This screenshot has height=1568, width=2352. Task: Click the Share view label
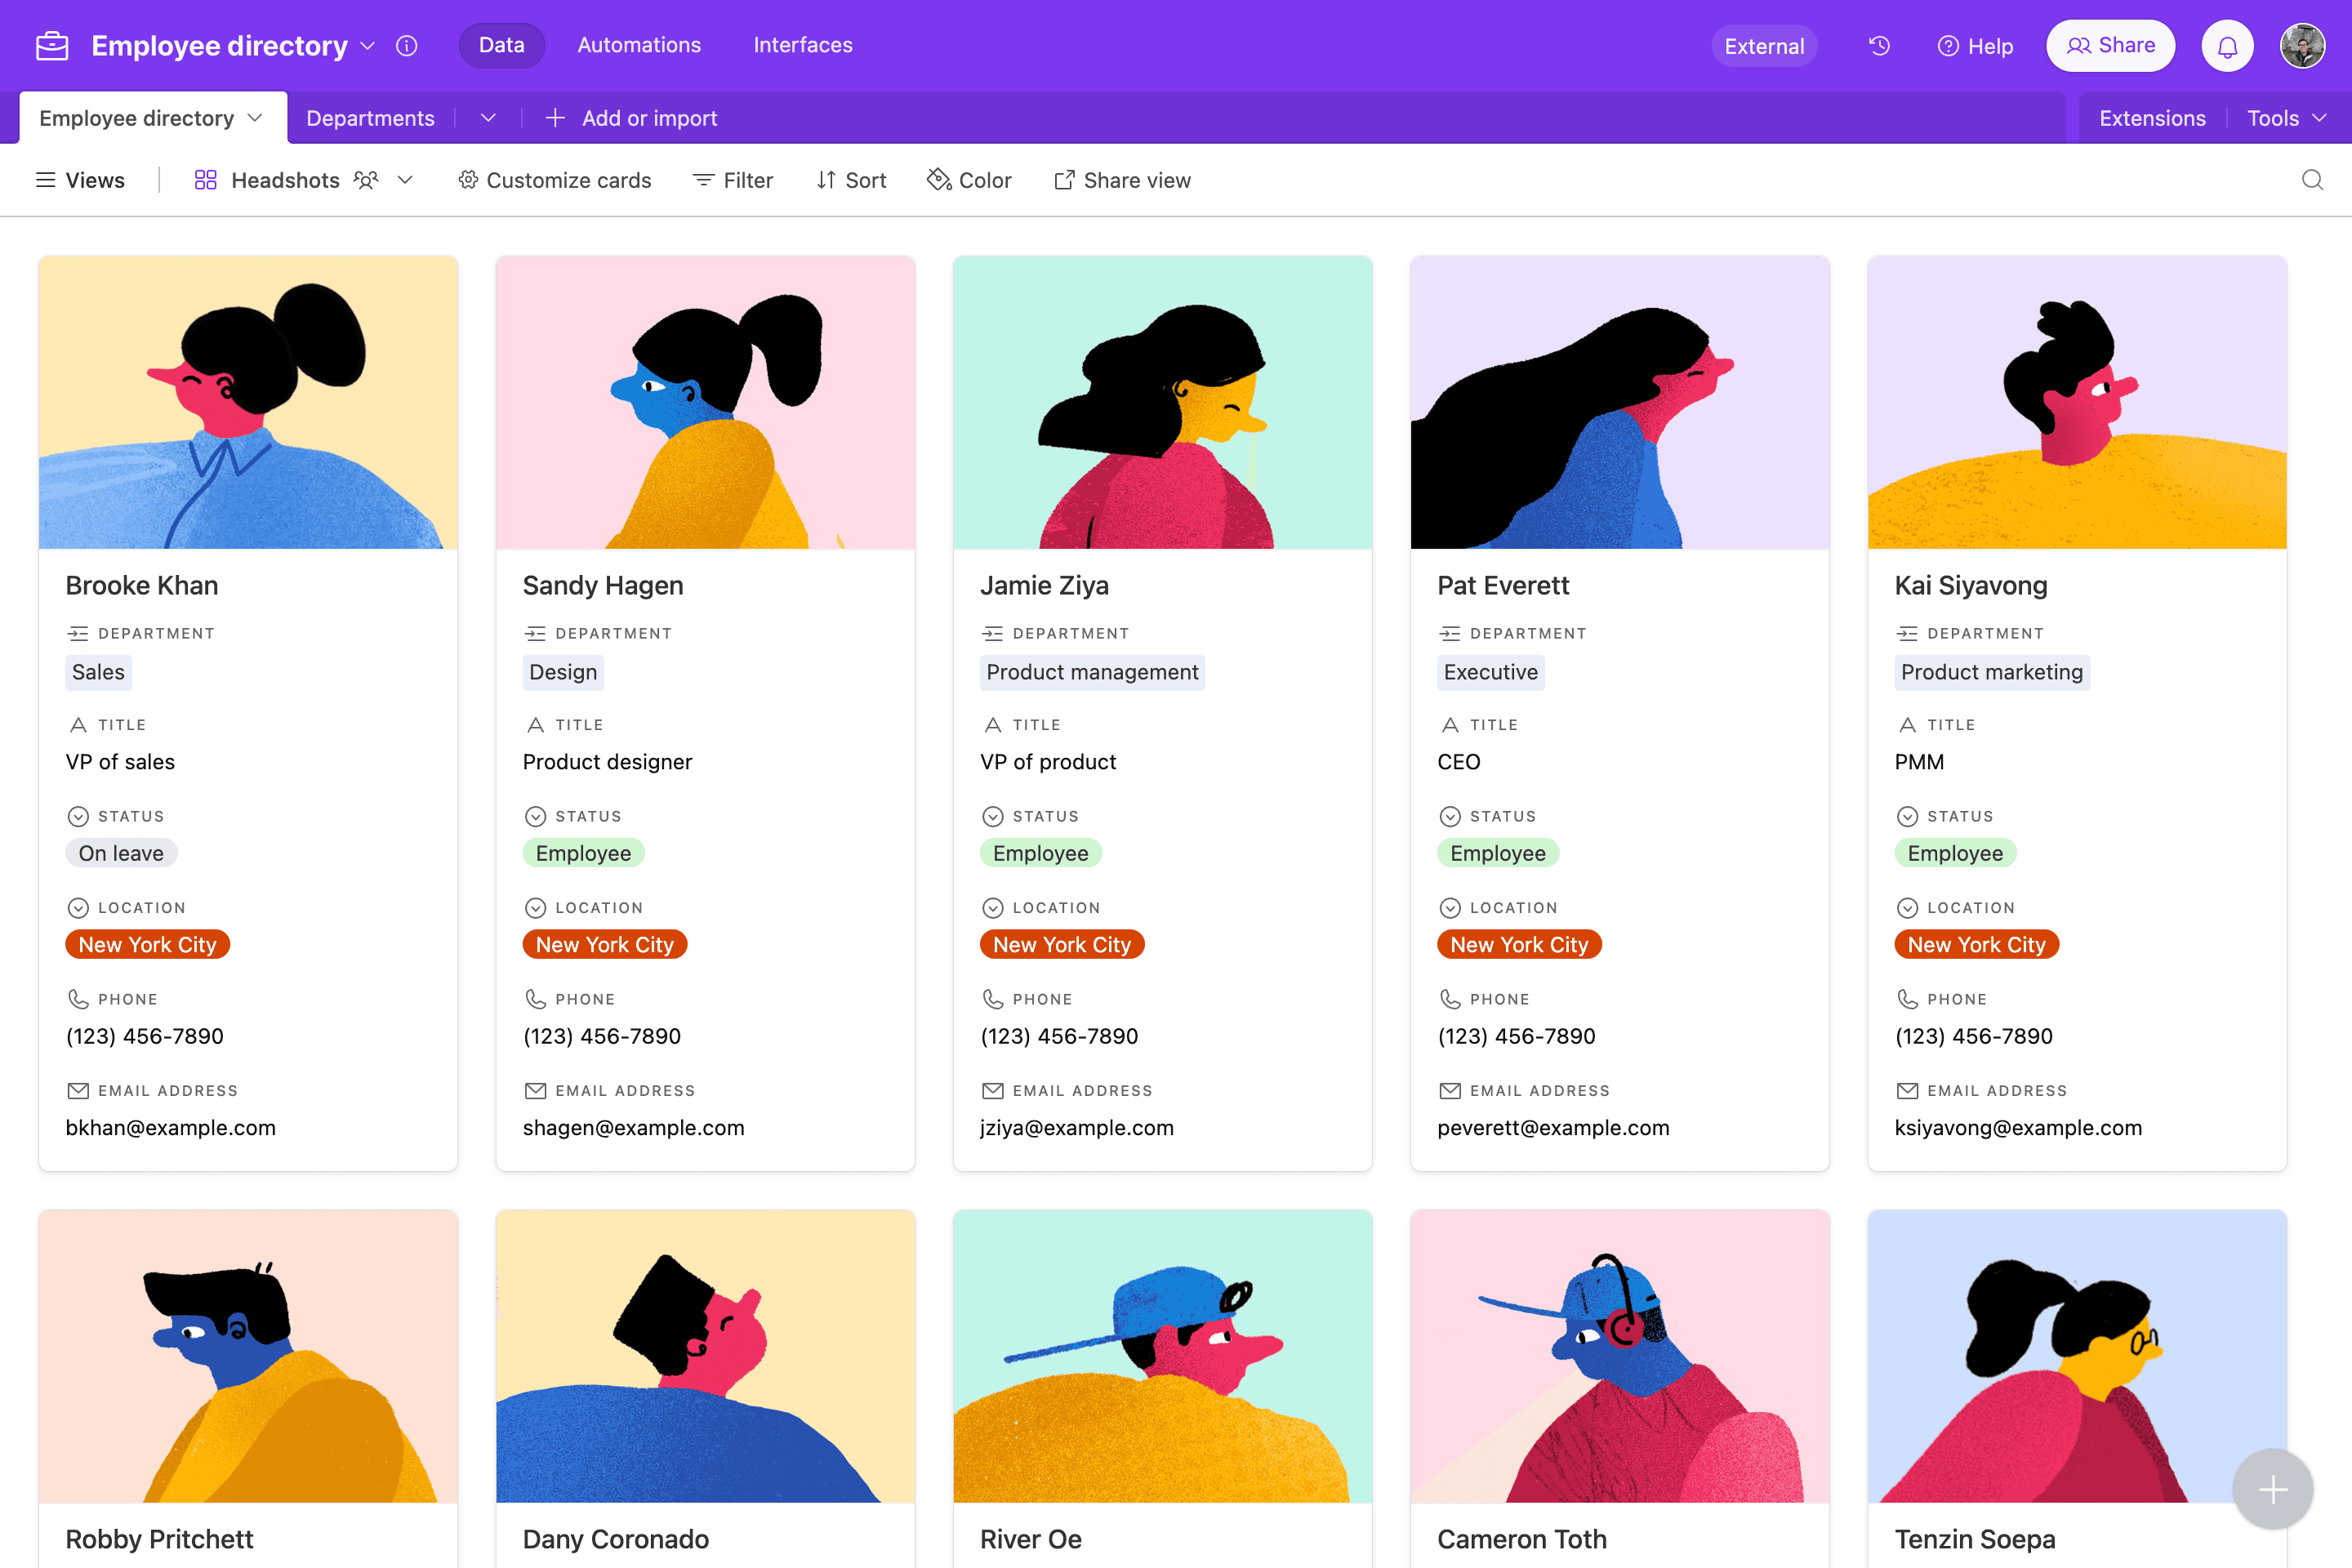(x=1137, y=180)
